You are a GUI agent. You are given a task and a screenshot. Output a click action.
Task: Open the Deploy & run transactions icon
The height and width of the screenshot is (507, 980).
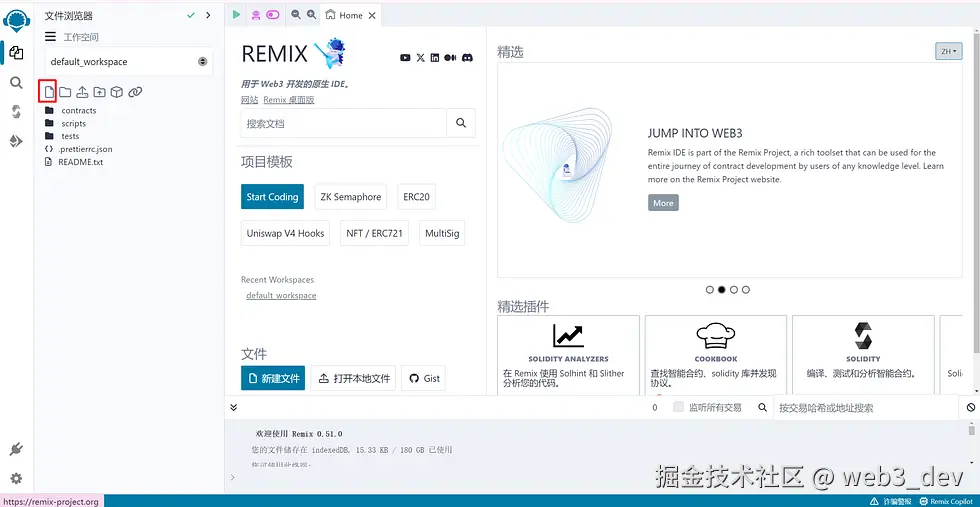click(16, 141)
